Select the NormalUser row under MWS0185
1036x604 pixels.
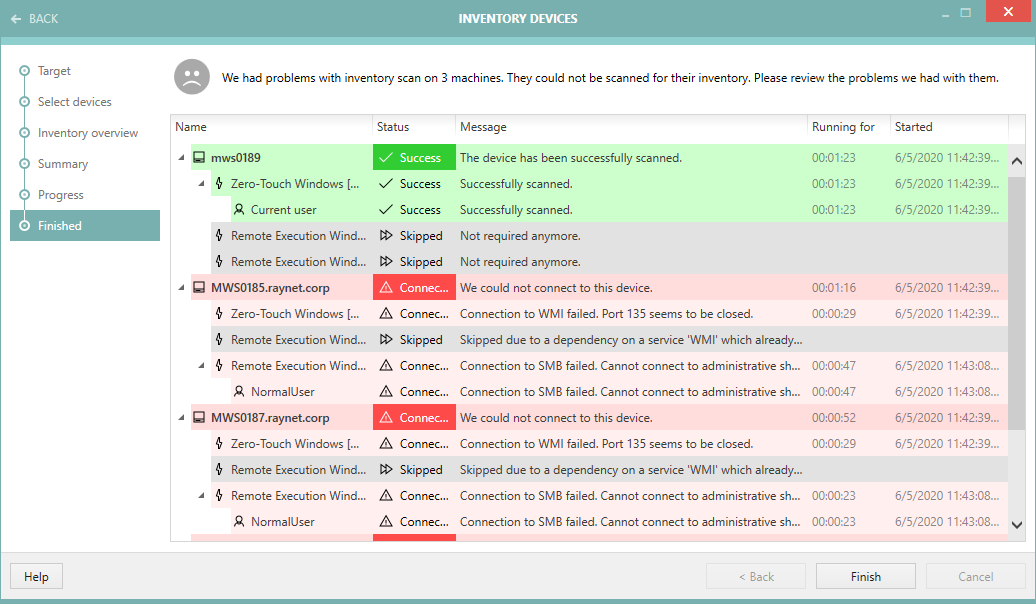click(x=282, y=392)
